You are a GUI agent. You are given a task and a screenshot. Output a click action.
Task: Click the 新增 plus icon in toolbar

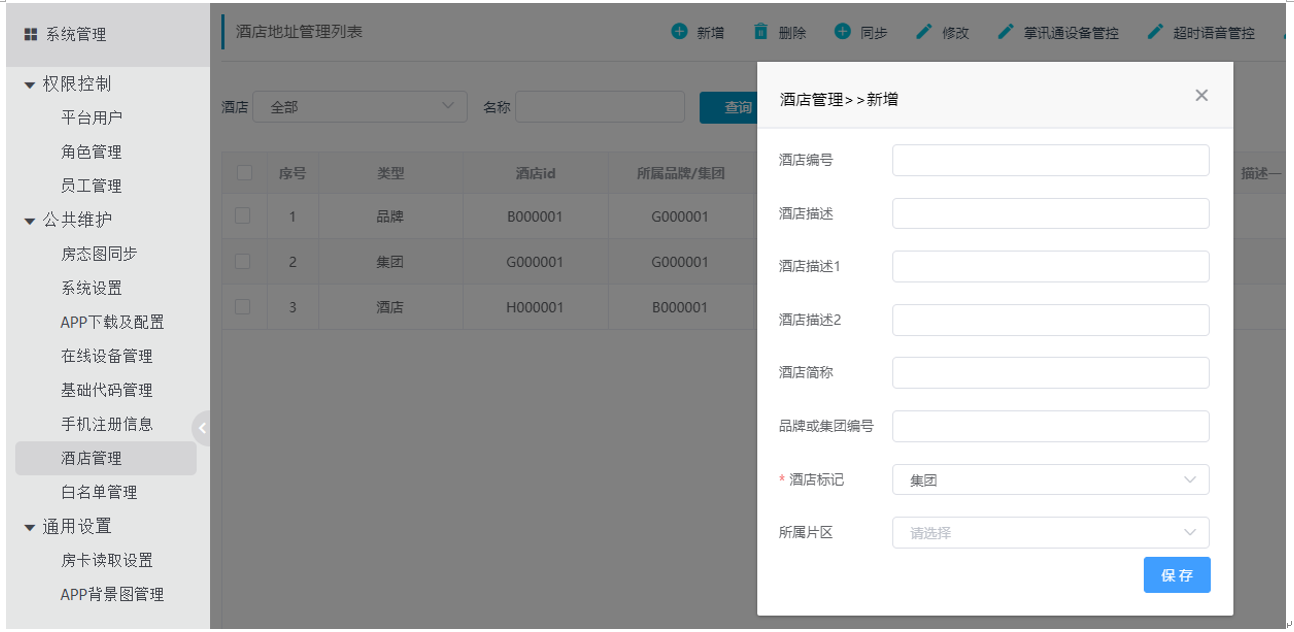pyautogui.click(x=680, y=32)
